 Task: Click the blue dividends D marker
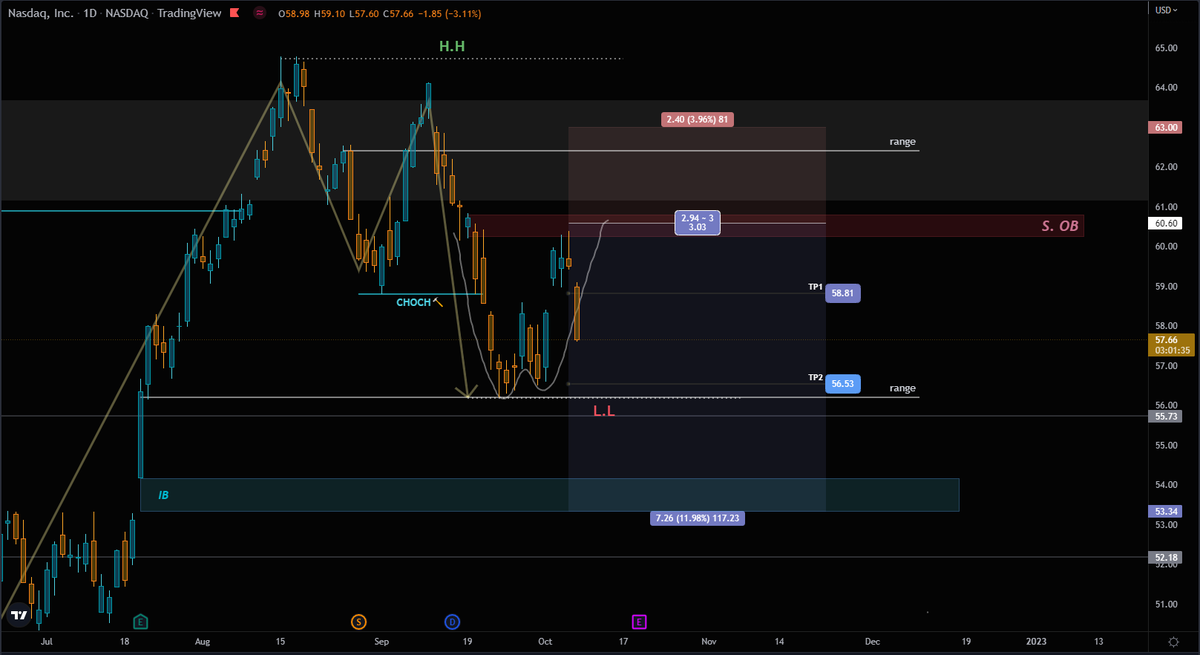452,621
